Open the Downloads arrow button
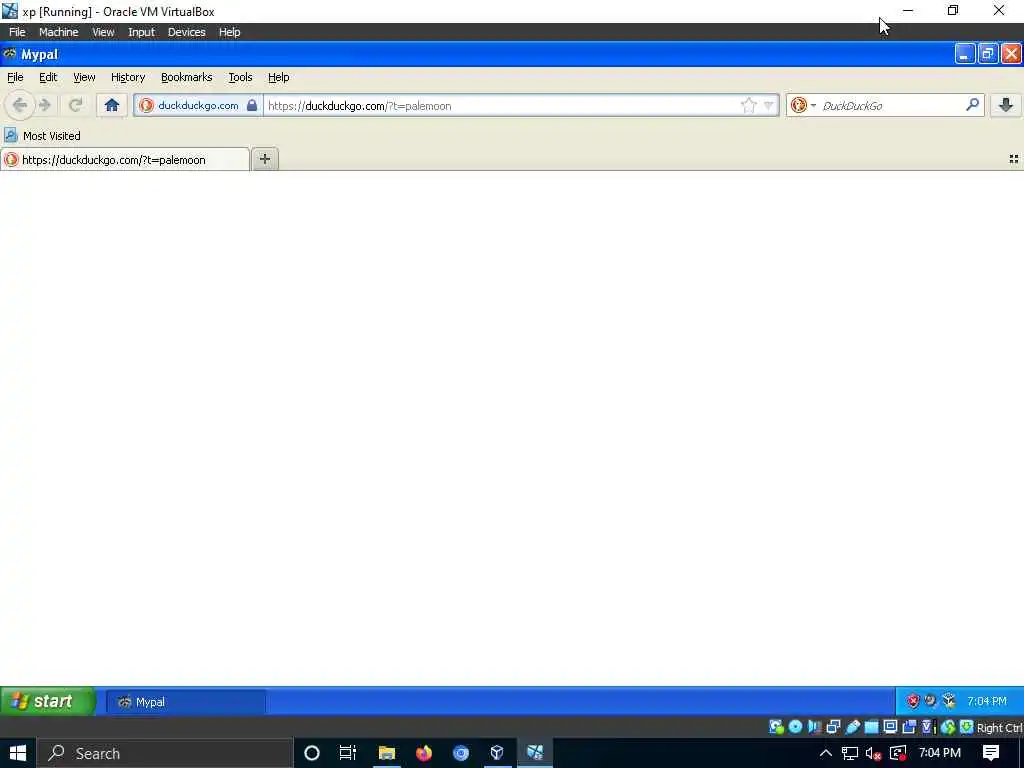 (x=1006, y=105)
